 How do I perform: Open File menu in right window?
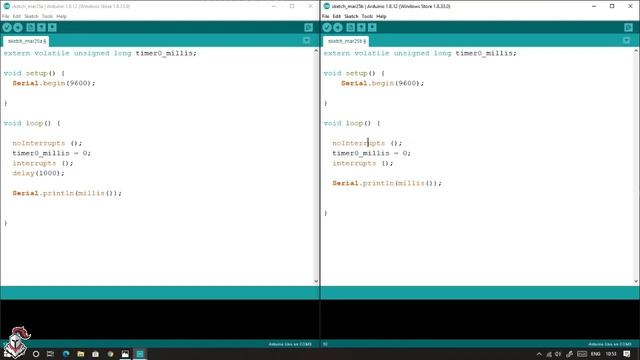point(326,16)
